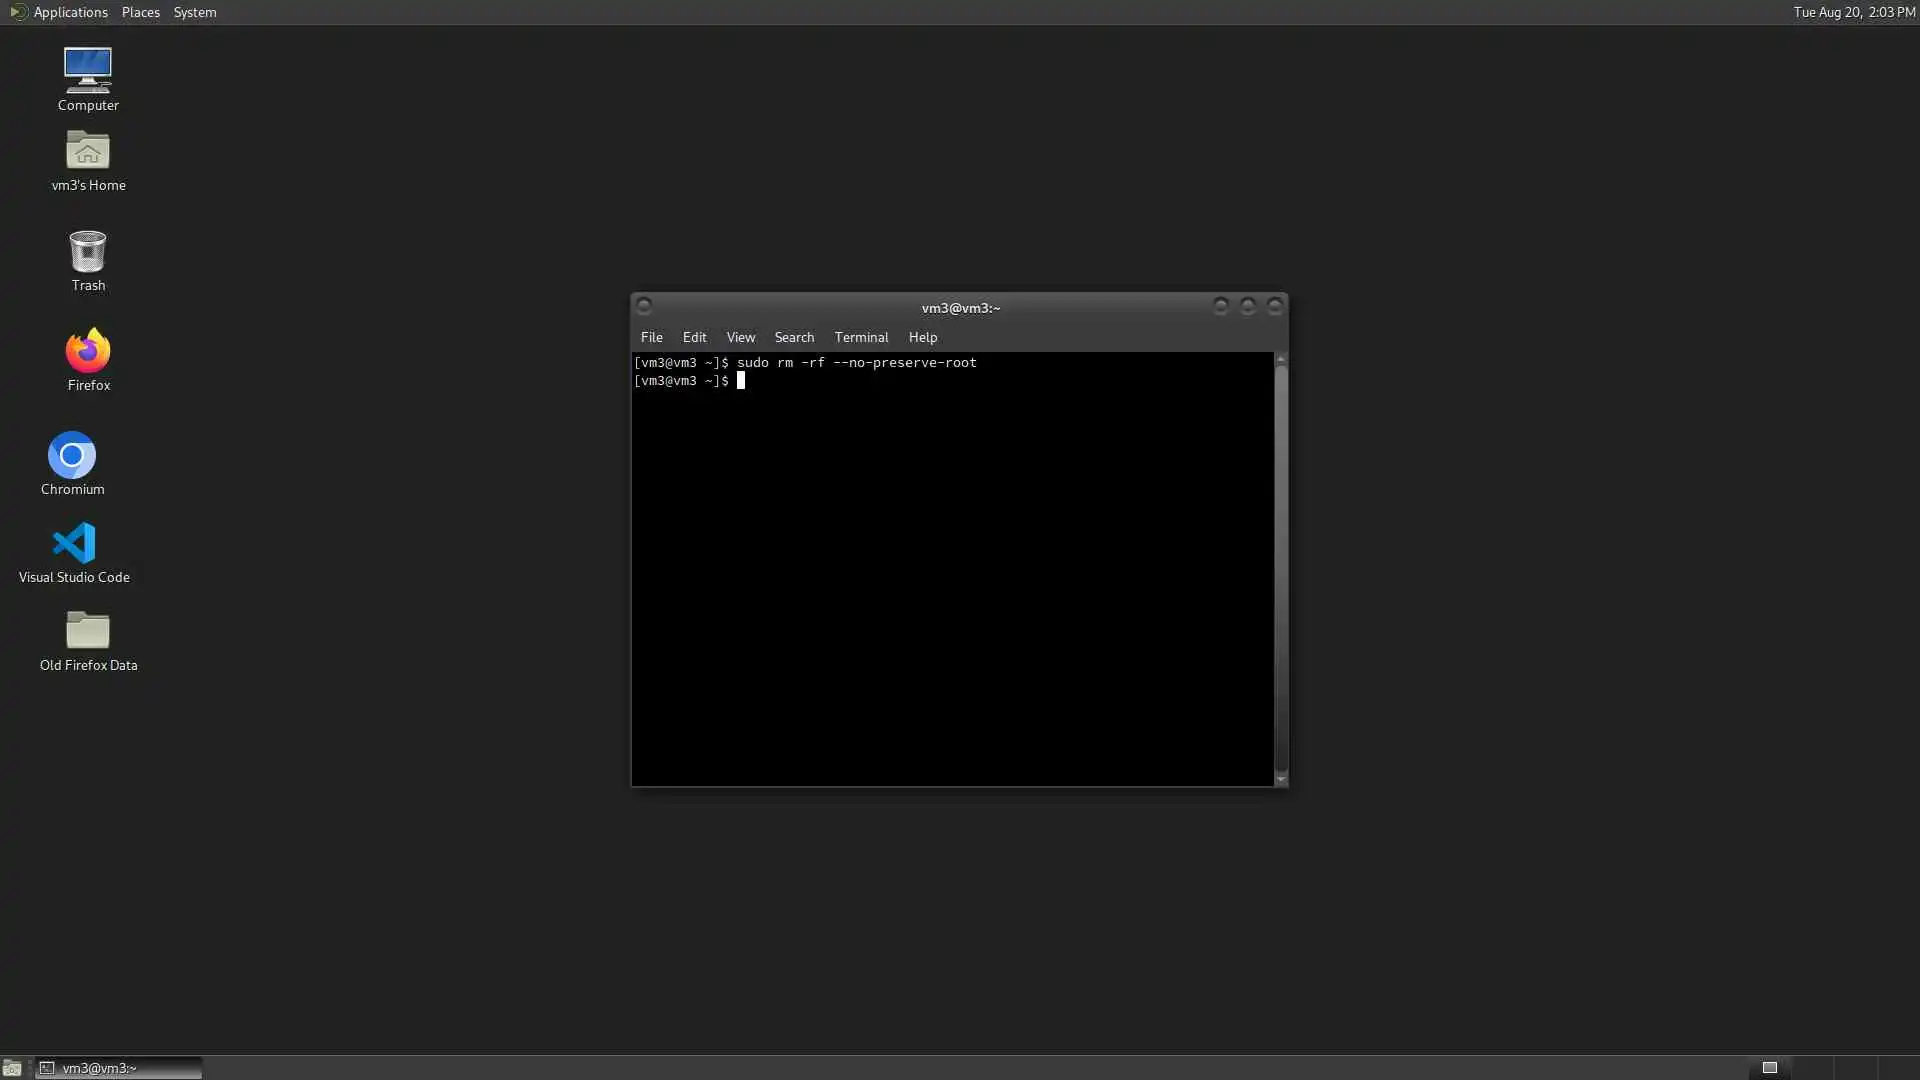Viewport: 1920px width, 1080px height.
Task: Open the terminal's View menu
Action: (740, 337)
